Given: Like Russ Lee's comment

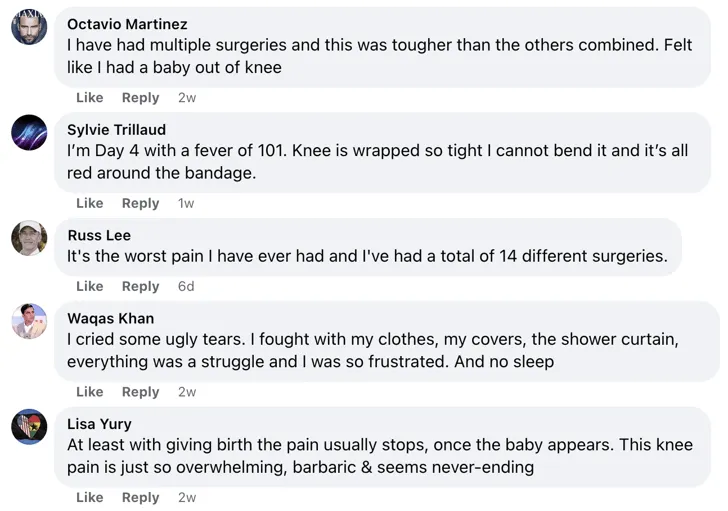Looking at the screenshot, I should tap(90, 286).
